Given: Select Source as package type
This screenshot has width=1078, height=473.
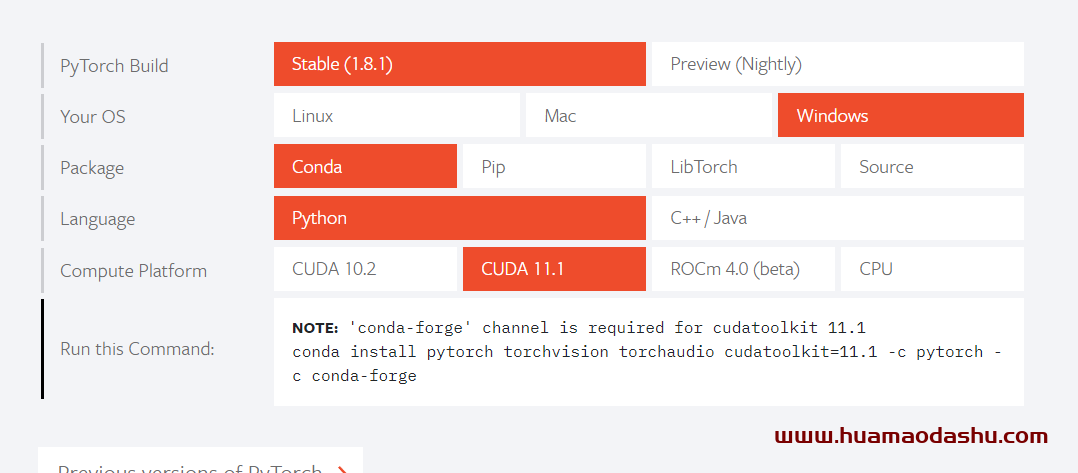Looking at the screenshot, I should [932, 166].
